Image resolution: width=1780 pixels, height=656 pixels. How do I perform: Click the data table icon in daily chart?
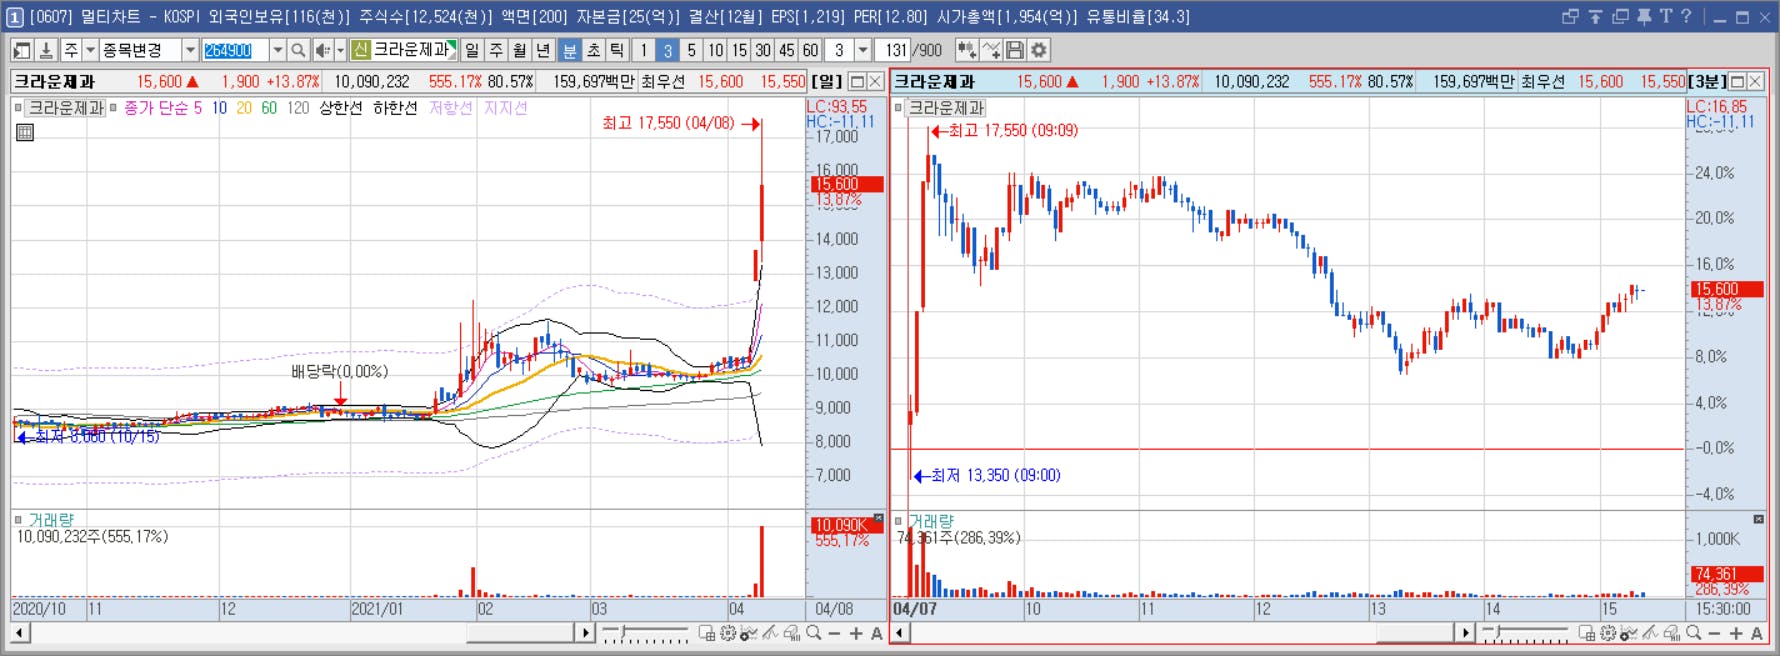tap(25, 132)
